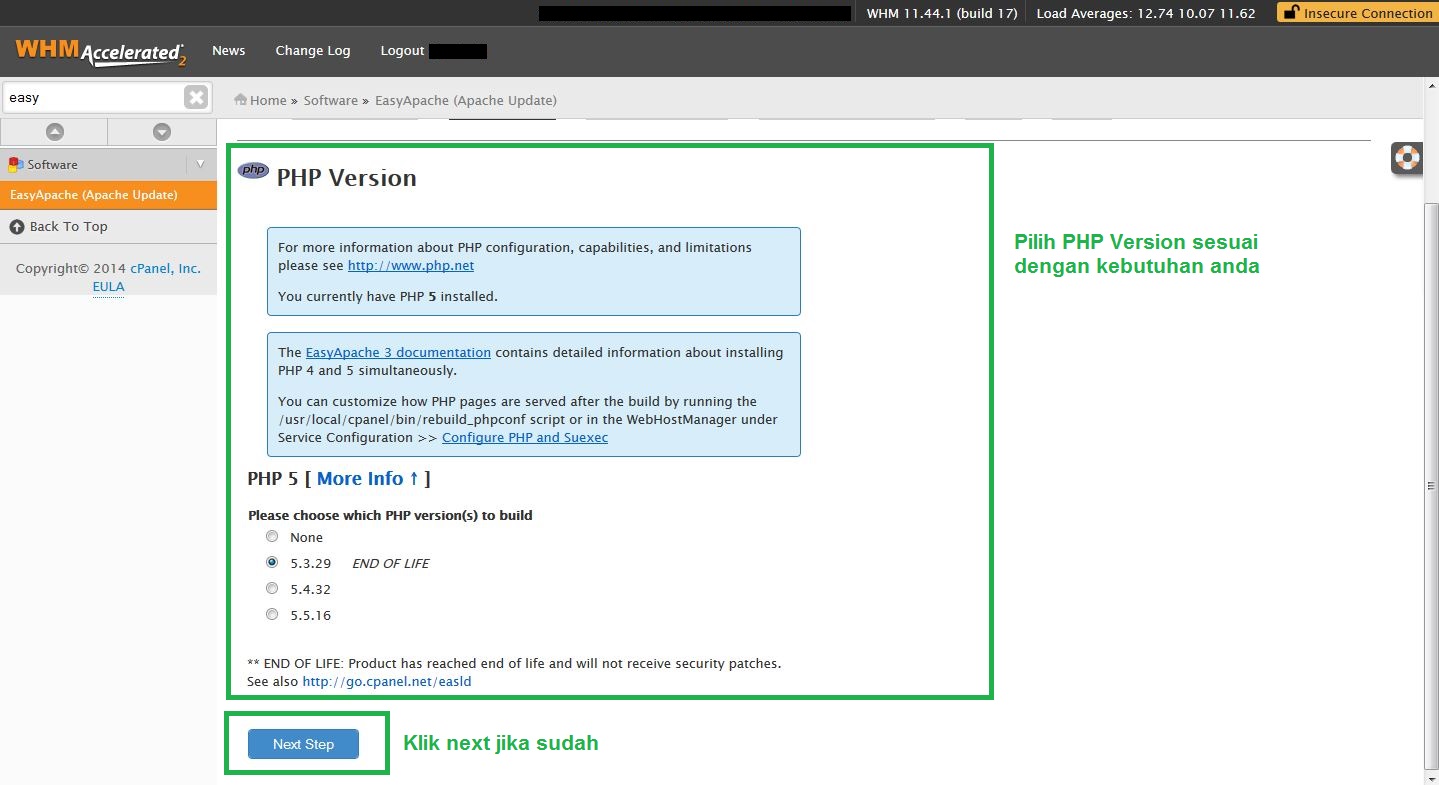Clear the search box with X icon
1439x785 pixels.
tap(196, 97)
